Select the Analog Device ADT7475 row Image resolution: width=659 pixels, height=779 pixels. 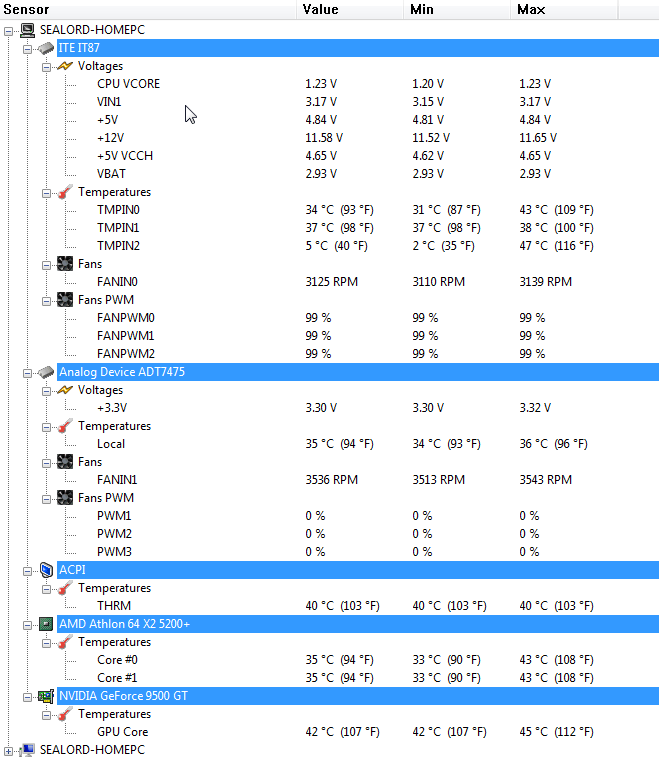click(x=358, y=372)
